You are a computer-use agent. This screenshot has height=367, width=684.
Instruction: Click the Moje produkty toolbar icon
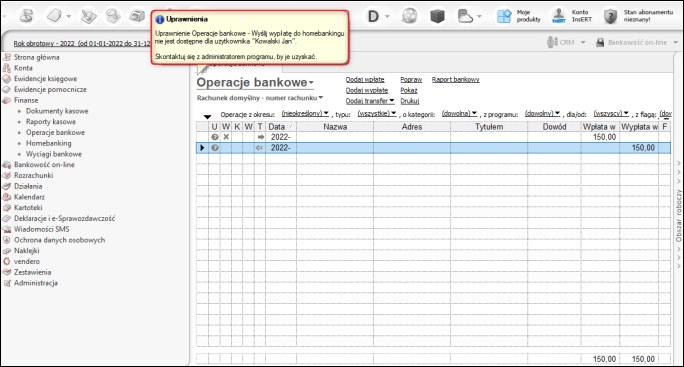(x=504, y=16)
